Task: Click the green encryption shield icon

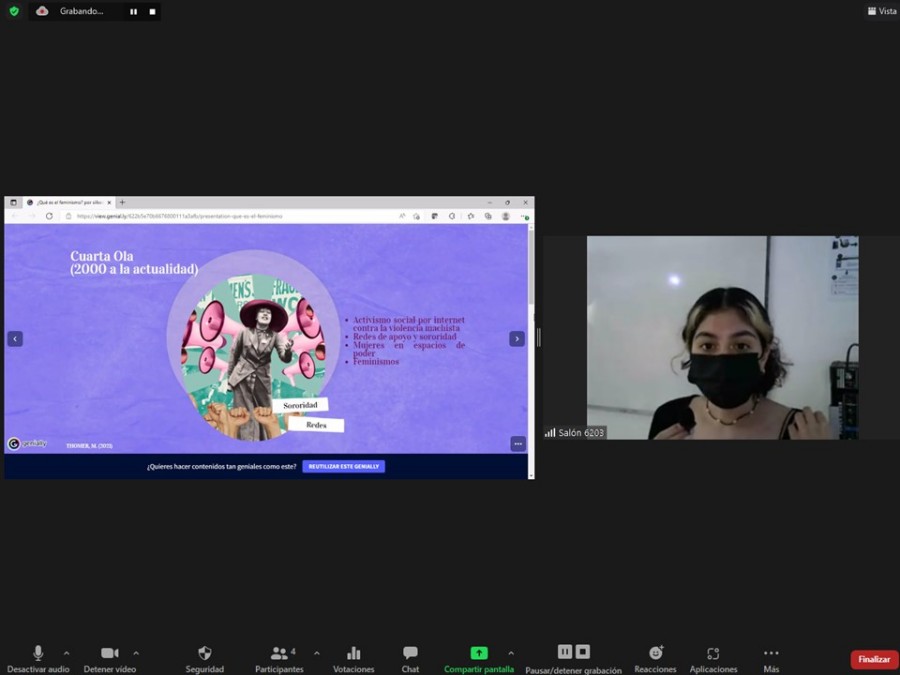Action: [14, 11]
